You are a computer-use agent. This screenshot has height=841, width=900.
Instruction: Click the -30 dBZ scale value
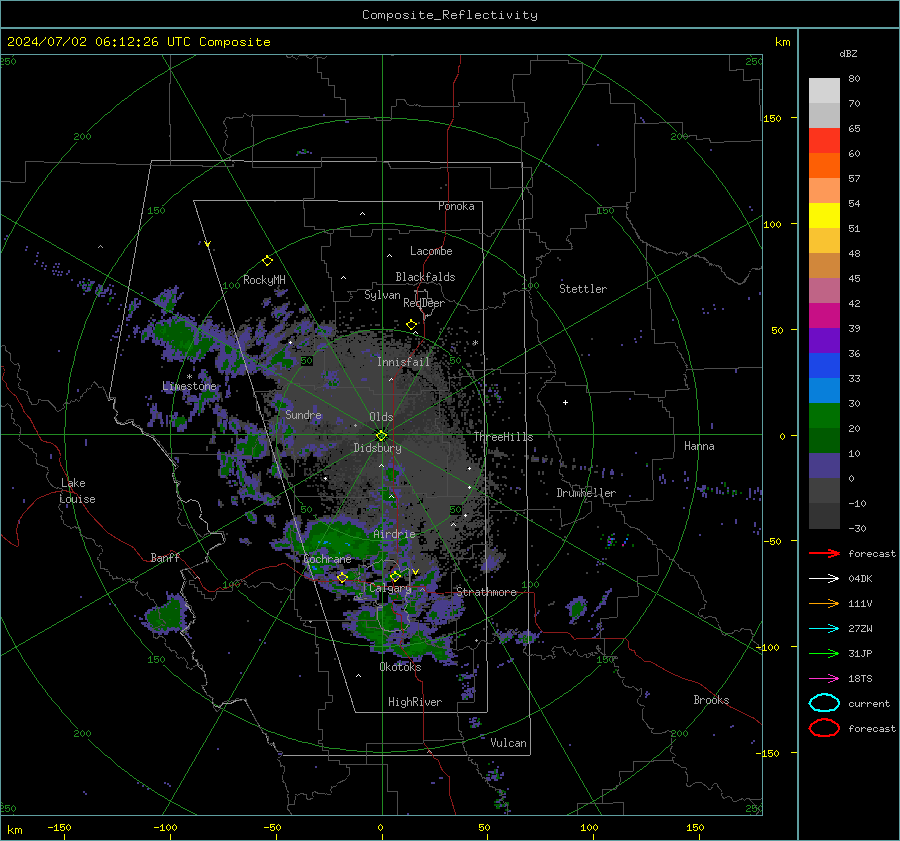pyautogui.click(x=858, y=528)
